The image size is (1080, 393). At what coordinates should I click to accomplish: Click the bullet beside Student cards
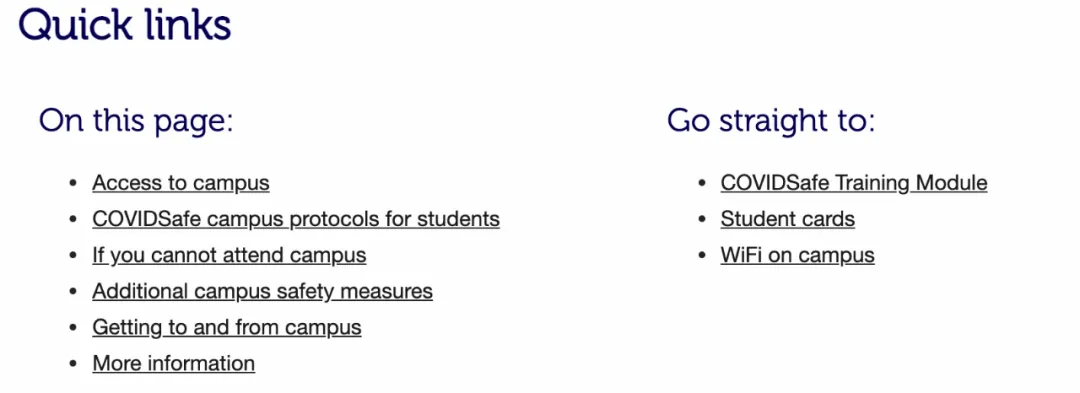tap(702, 220)
